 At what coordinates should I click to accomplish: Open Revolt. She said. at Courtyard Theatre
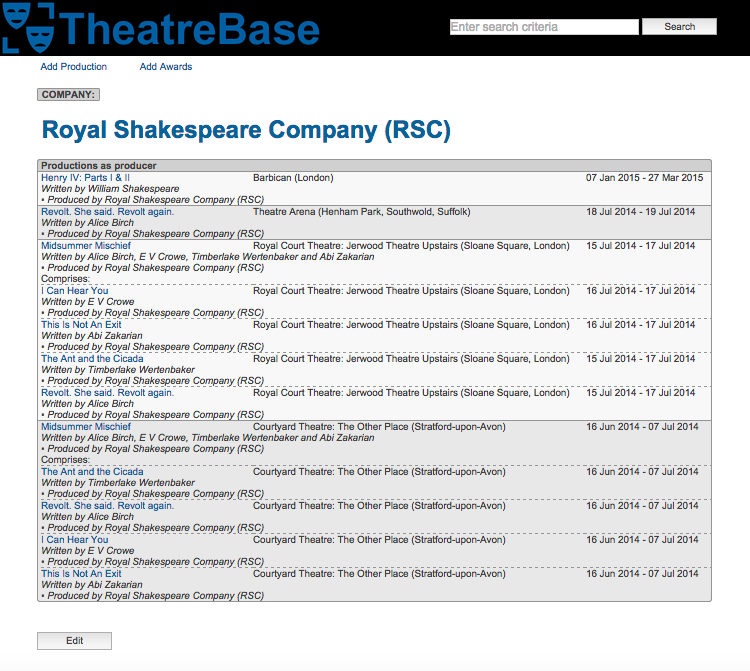pyautogui.click(x=108, y=506)
